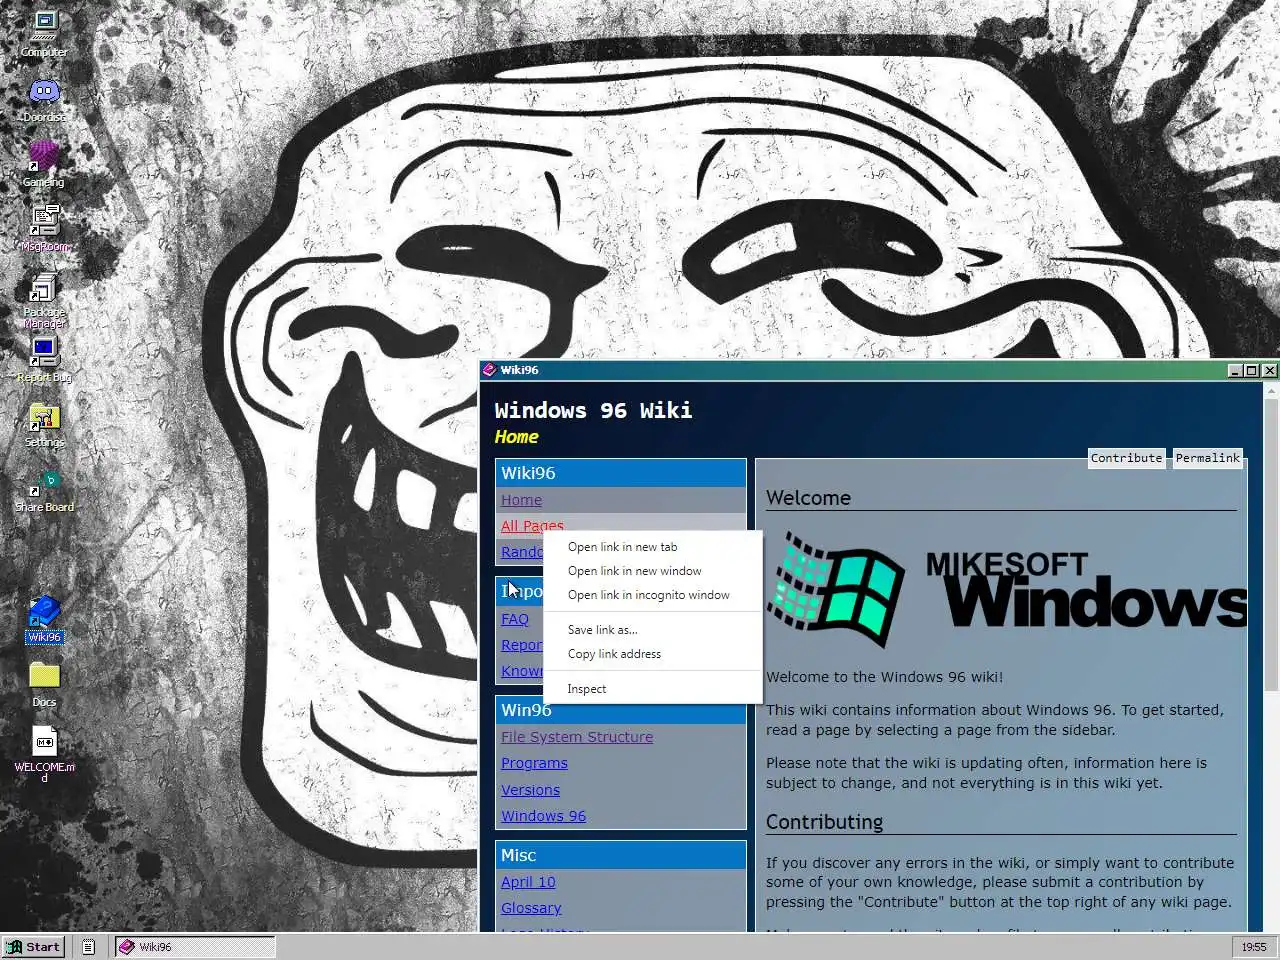Open the Doordisc desktop icon
This screenshot has width=1280, height=960.
pyautogui.click(x=44, y=100)
